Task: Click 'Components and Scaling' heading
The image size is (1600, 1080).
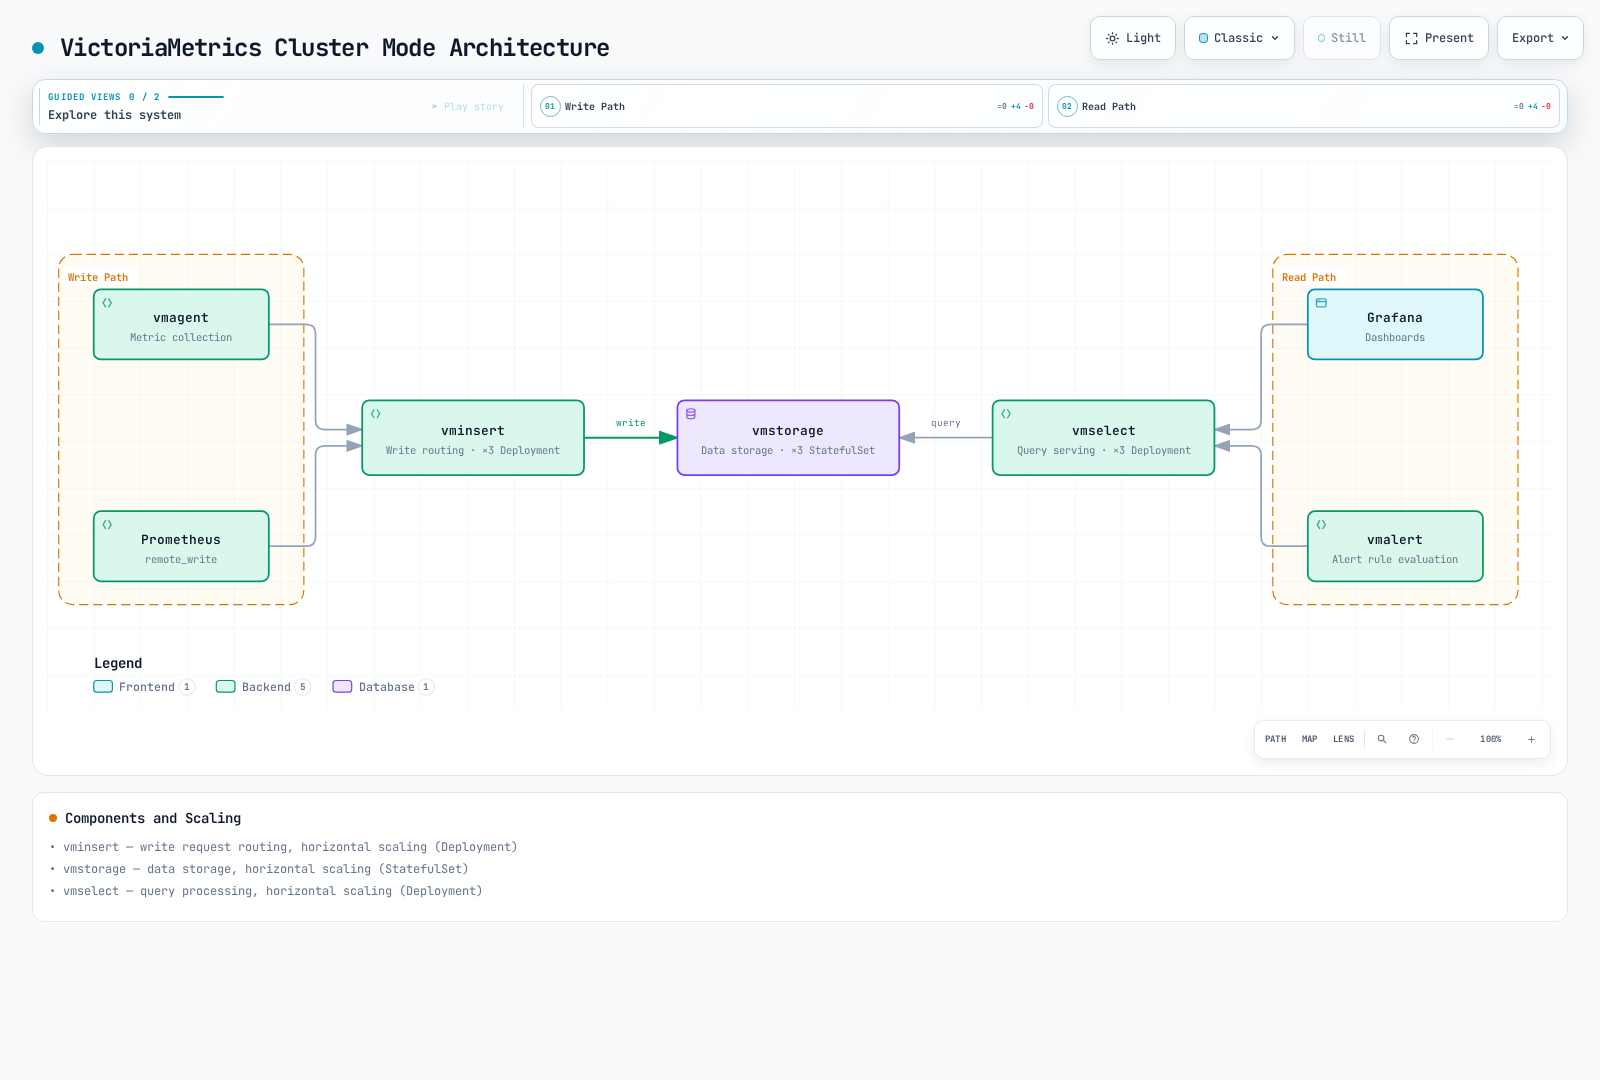Action: [153, 818]
